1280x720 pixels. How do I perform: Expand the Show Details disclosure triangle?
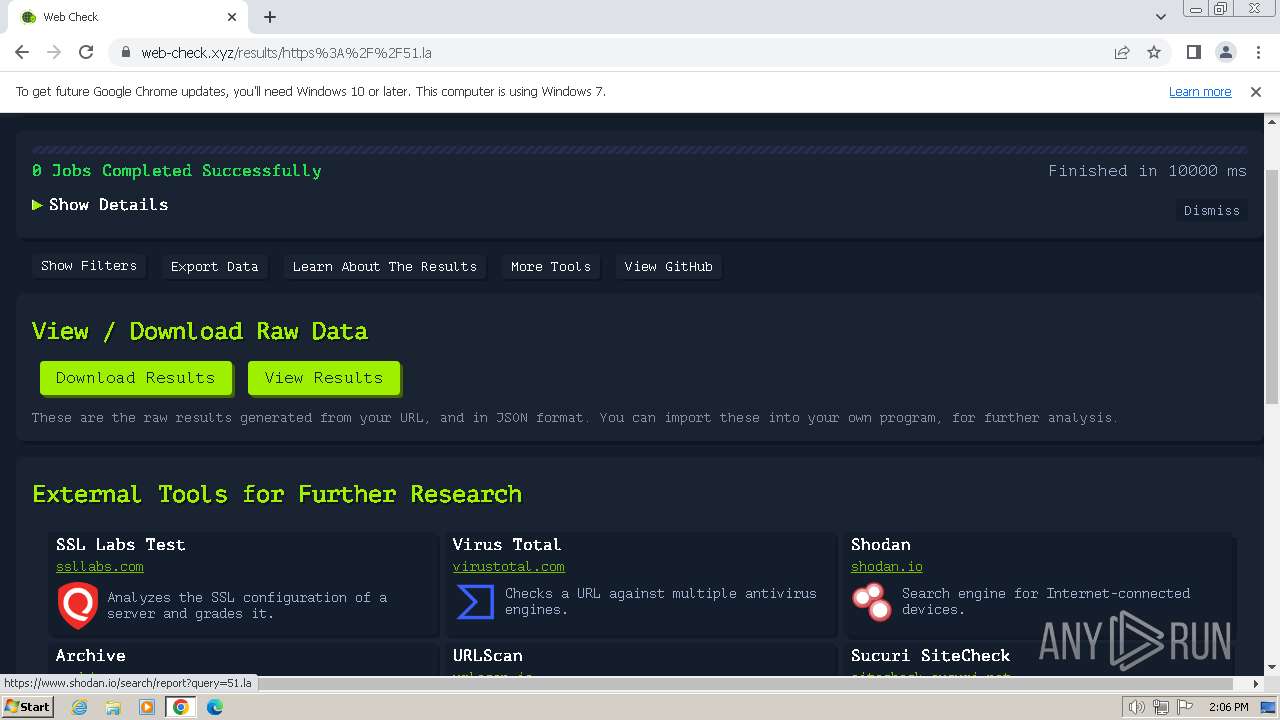(37, 205)
